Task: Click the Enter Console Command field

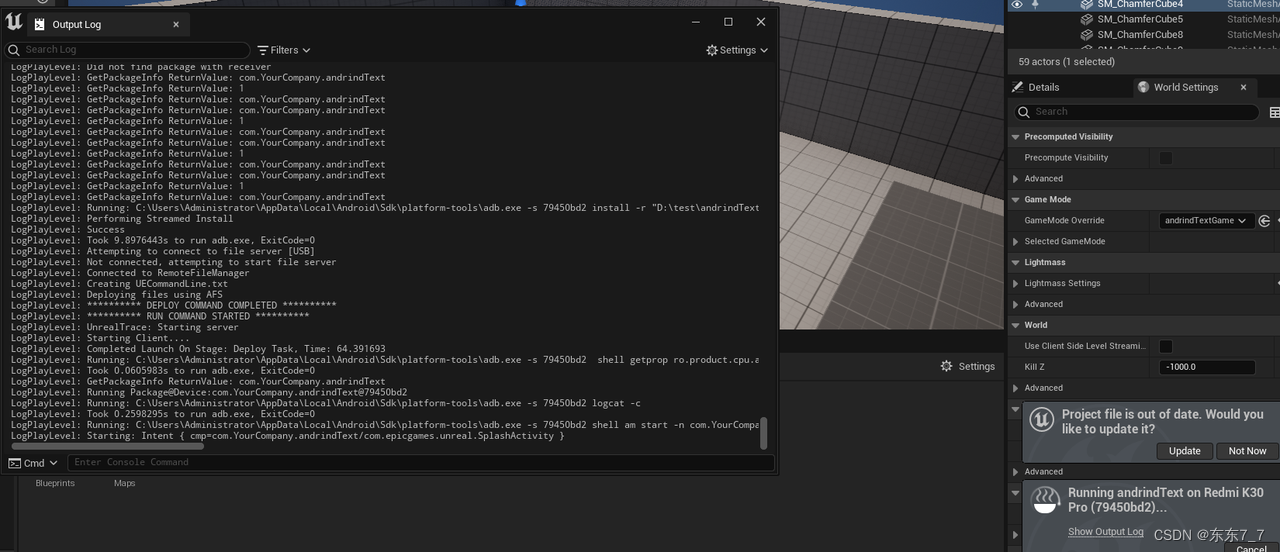Action: tap(420, 462)
